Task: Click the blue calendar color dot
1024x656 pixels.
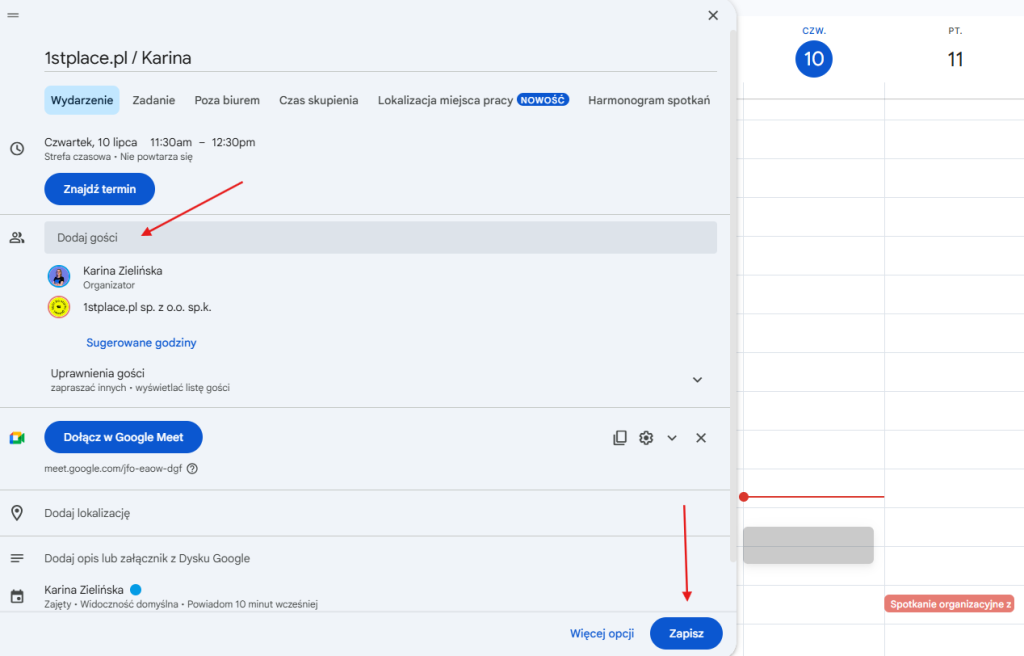Action: [x=136, y=589]
